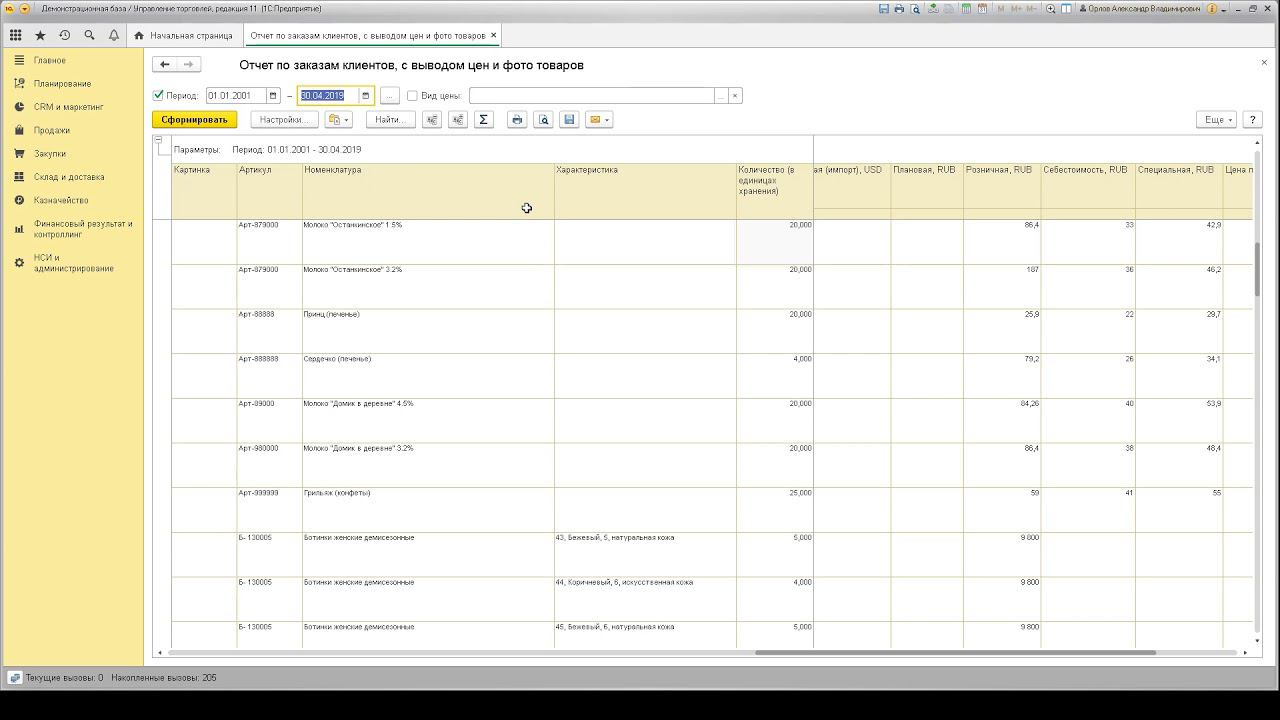Click the Найти... button
The width and height of the screenshot is (1280, 720).
(390, 120)
